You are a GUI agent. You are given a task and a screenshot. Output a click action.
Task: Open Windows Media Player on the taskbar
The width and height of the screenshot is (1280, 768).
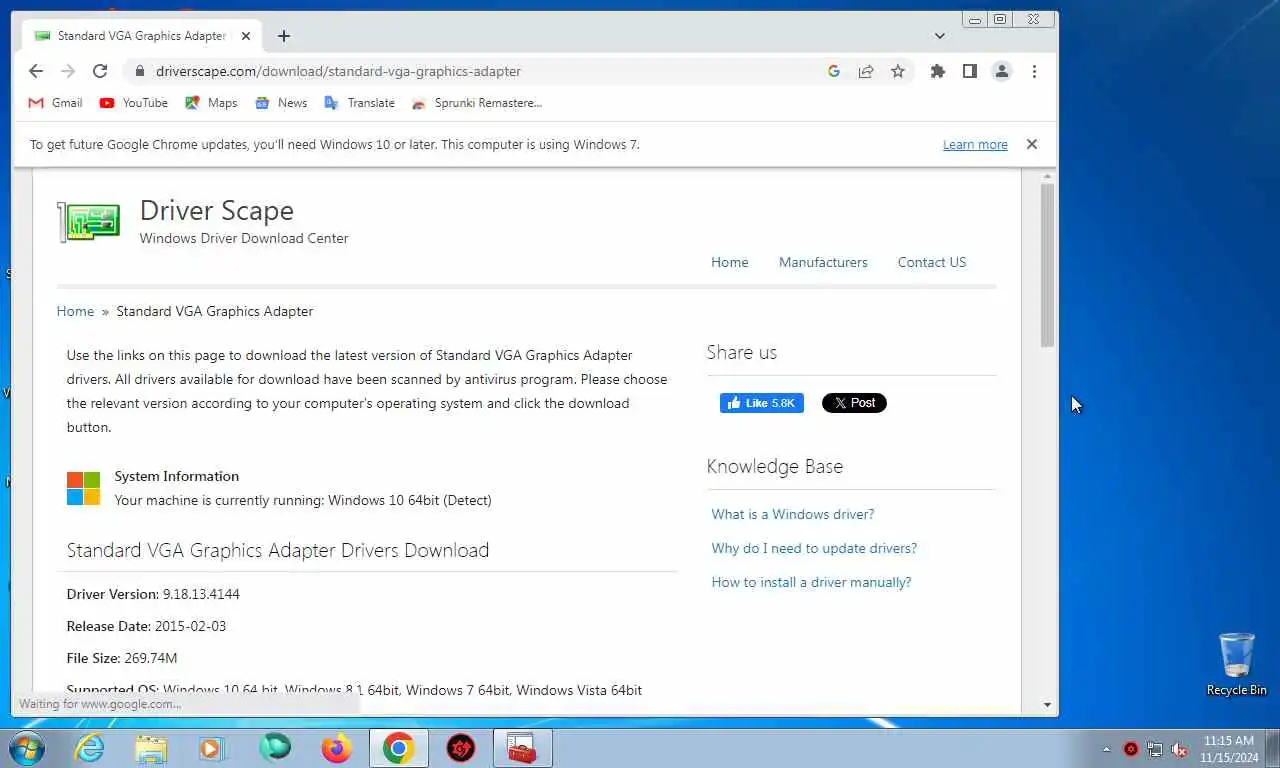pos(212,748)
